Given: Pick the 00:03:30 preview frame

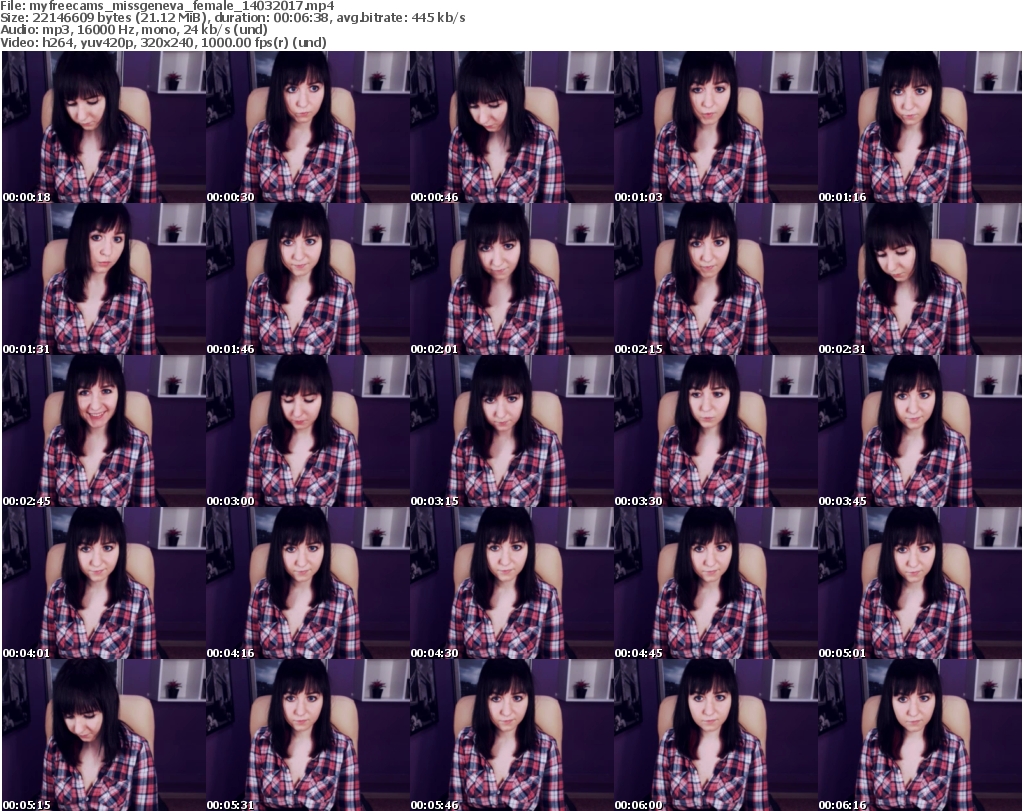Looking at the screenshot, I should coord(716,431).
